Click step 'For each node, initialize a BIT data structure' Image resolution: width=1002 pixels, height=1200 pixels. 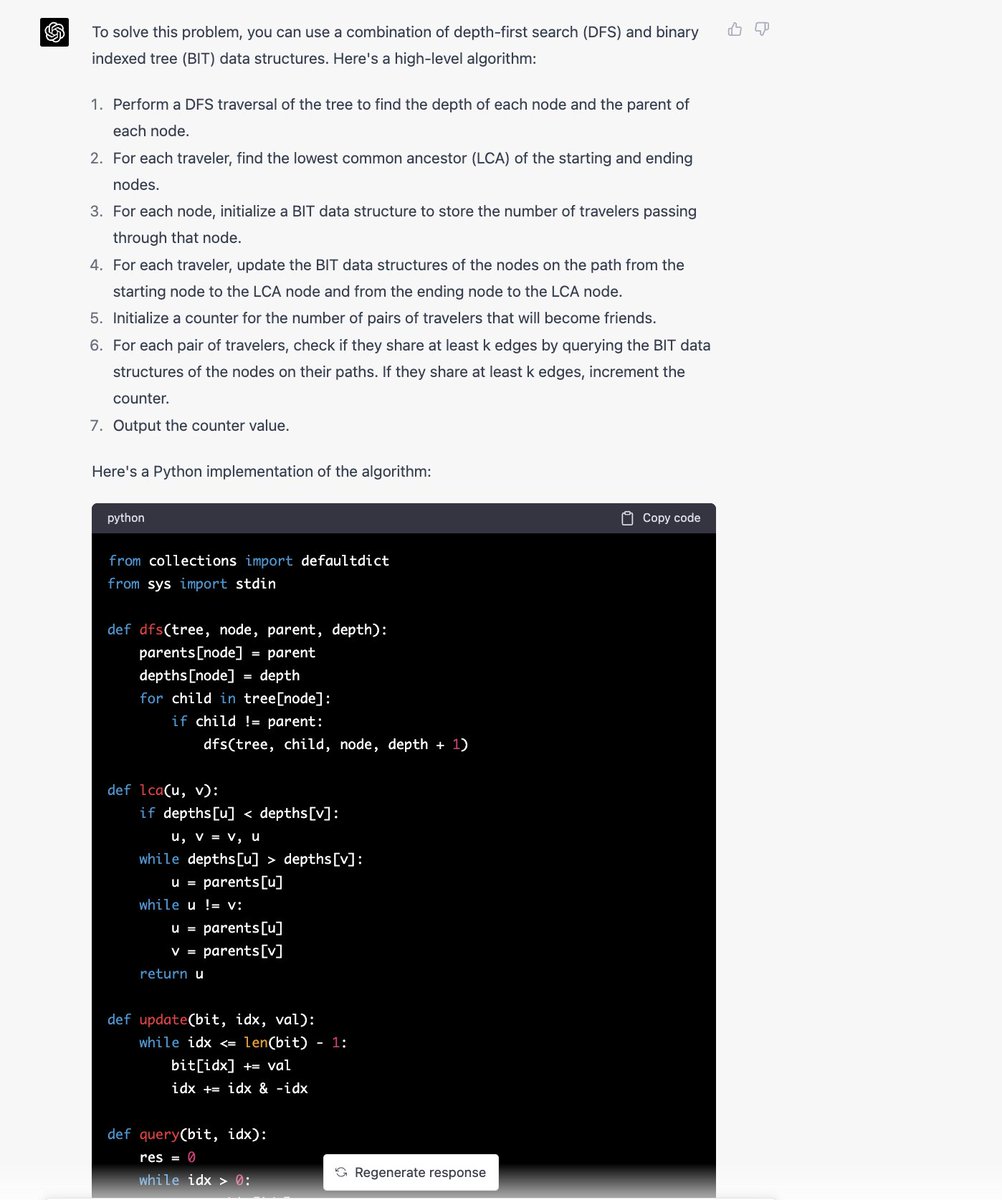click(405, 224)
